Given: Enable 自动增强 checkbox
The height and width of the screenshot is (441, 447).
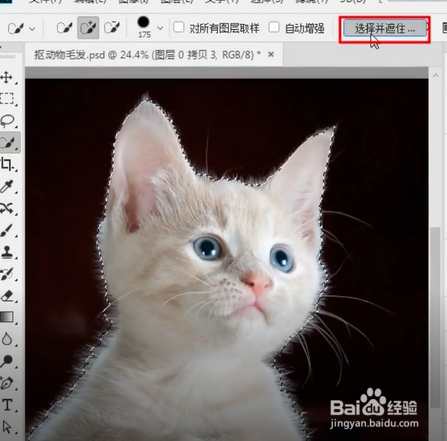Looking at the screenshot, I should tap(274, 27).
